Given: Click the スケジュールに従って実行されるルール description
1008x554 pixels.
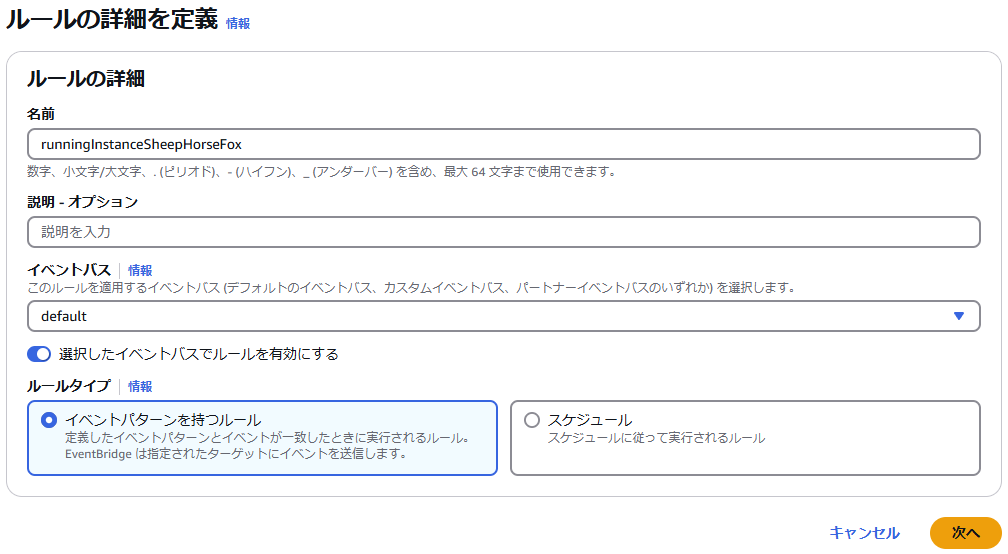Looking at the screenshot, I should pyautogui.click(x=656, y=438).
